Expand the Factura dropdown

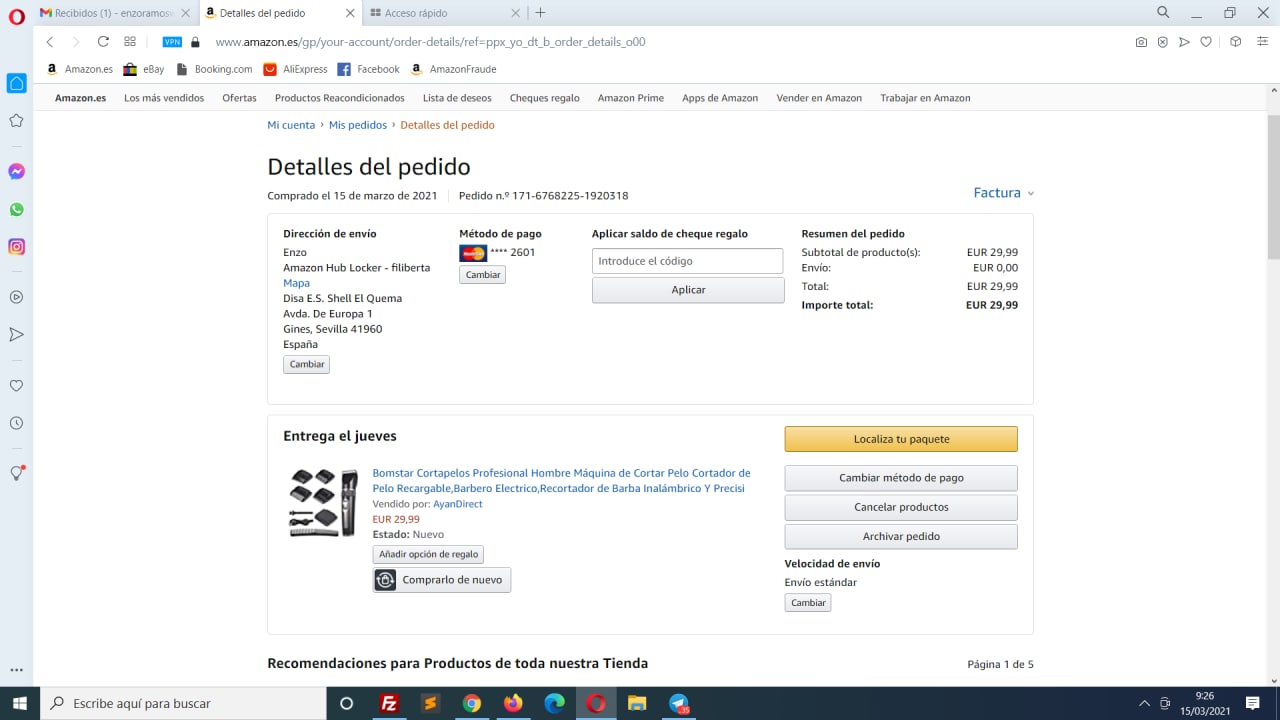pos(1003,193)
